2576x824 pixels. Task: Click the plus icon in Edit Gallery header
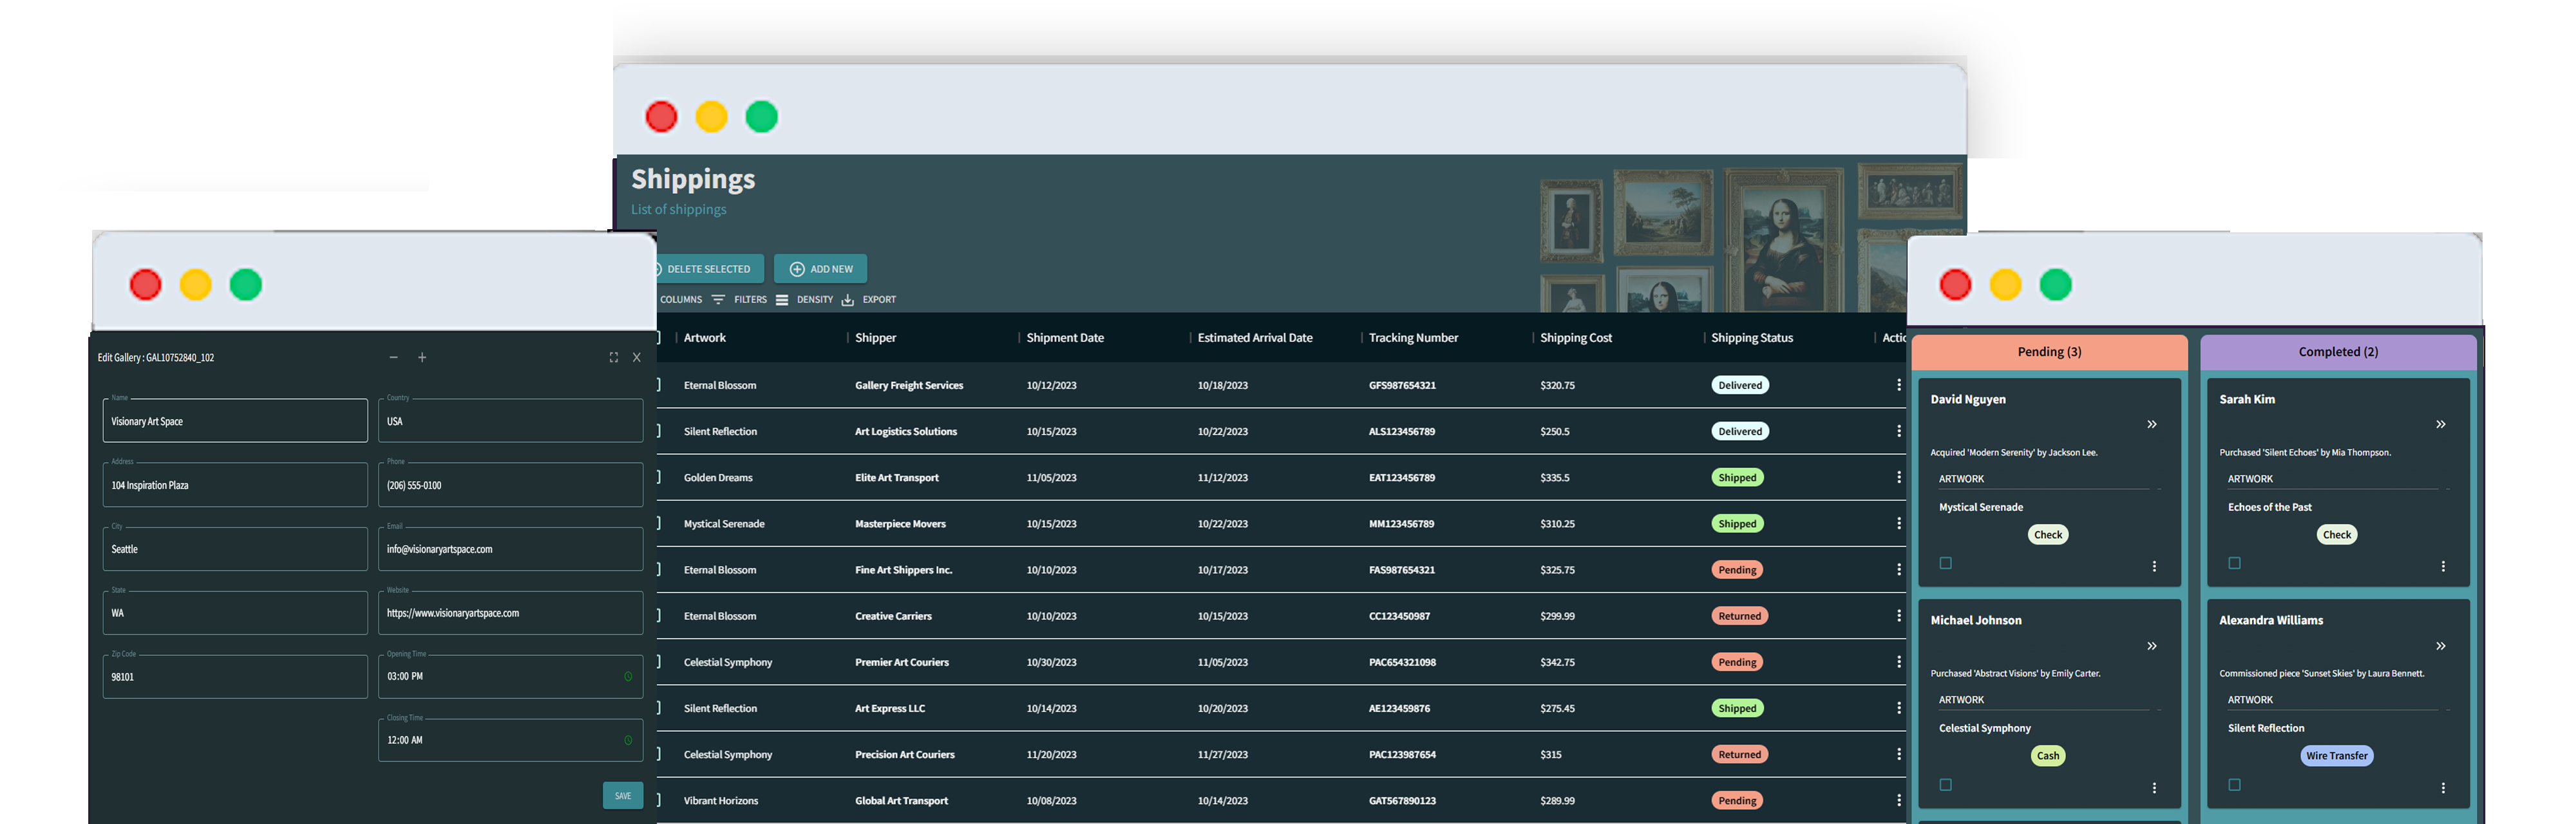coord(422,358)
